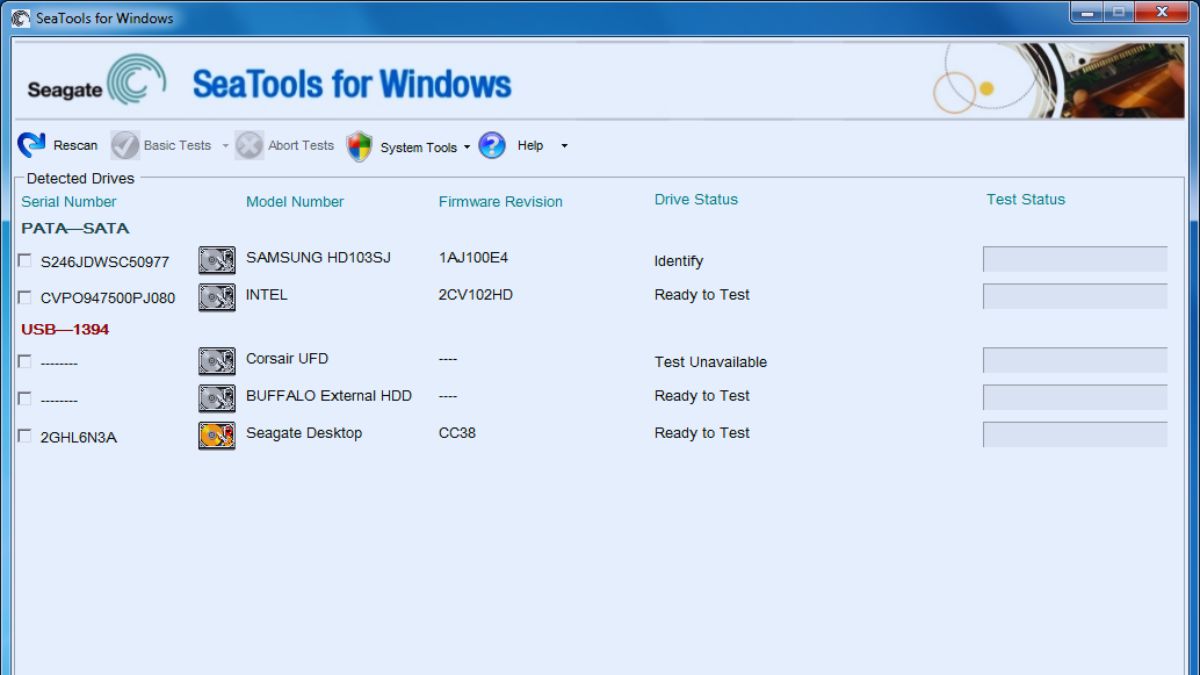Minimize the SeaTools for Windows window
Screen dimensions: 1200x675
(1086, 12)
